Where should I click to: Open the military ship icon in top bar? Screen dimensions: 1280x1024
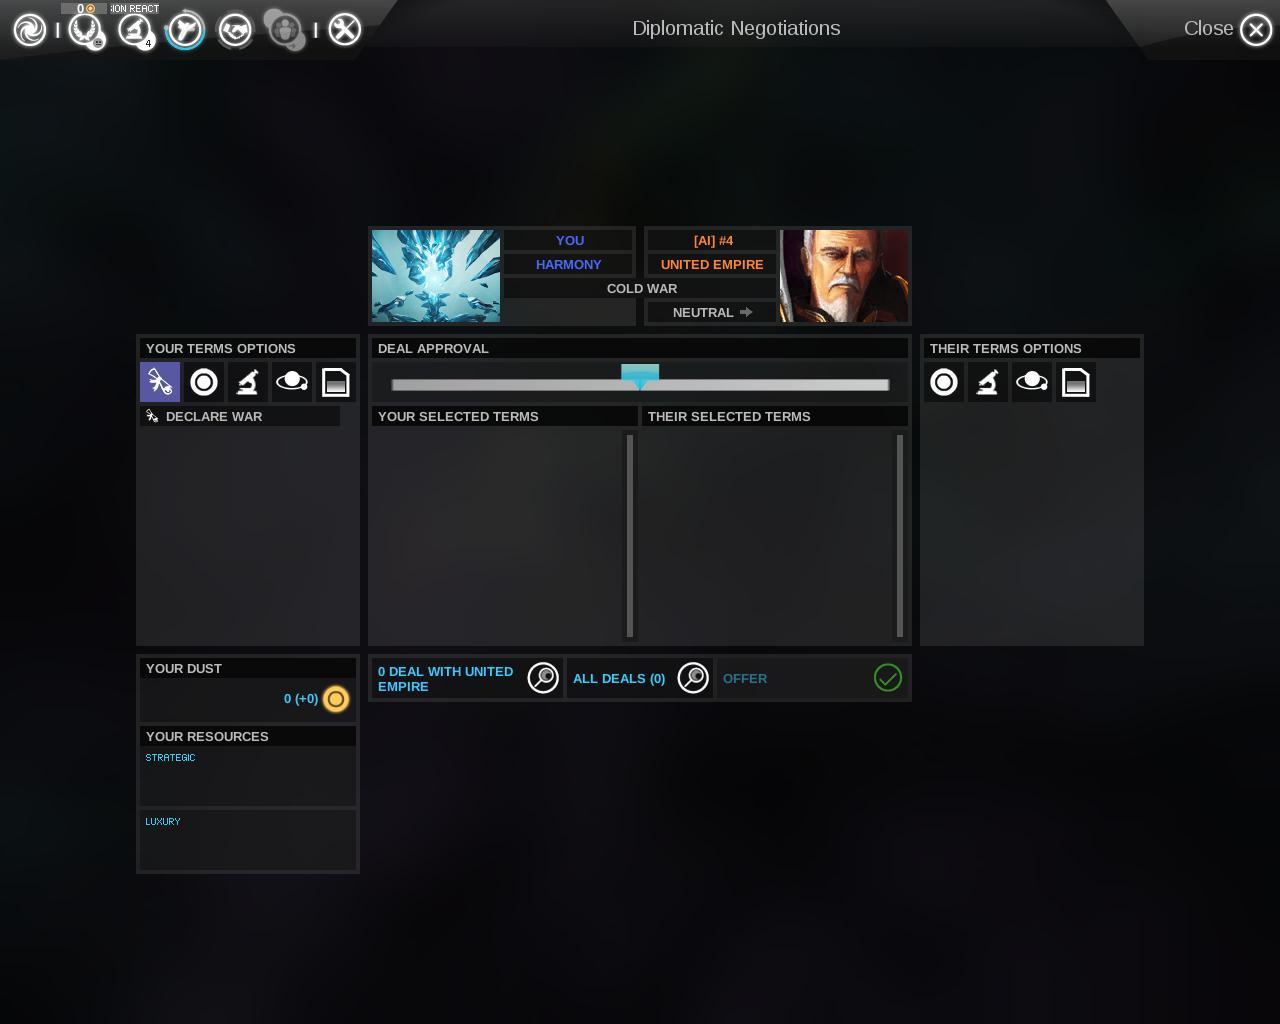point(185,30)
